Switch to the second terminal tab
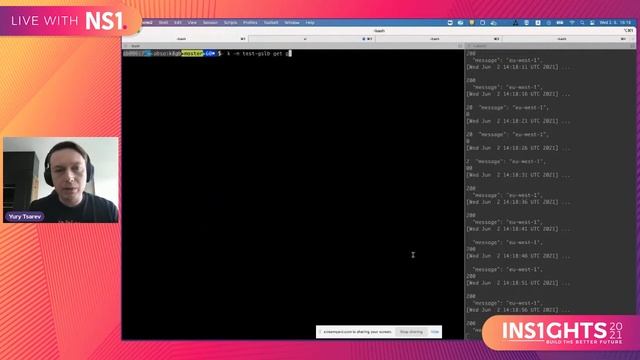 tap(312, 39)
